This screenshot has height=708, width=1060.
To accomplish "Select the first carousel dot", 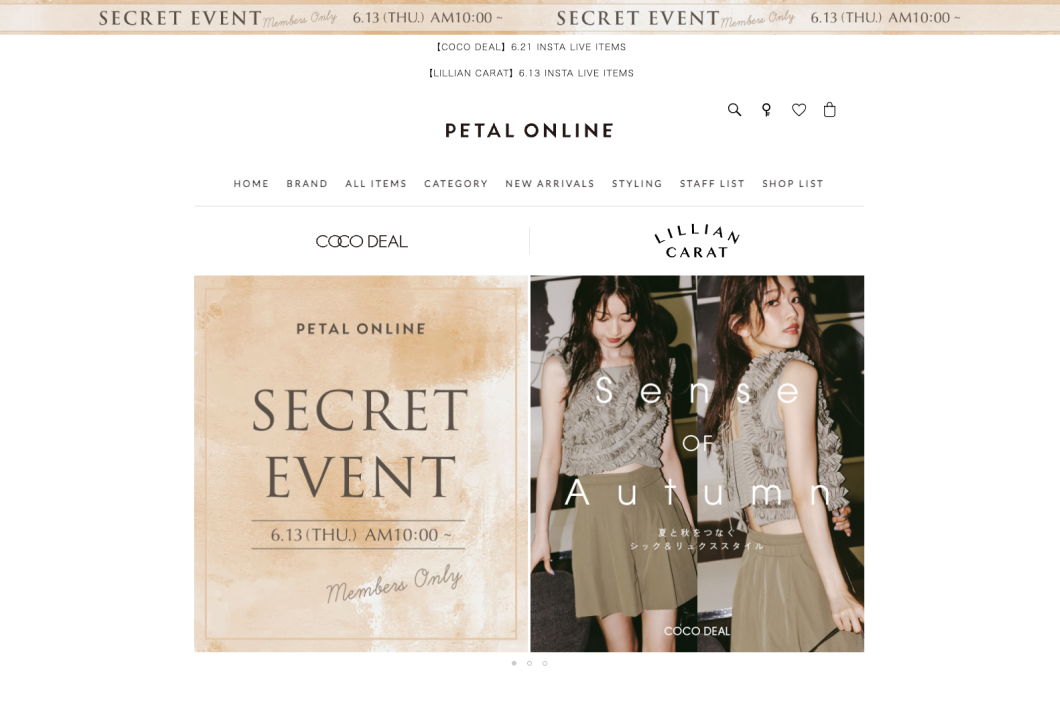I will pos(514,663).
